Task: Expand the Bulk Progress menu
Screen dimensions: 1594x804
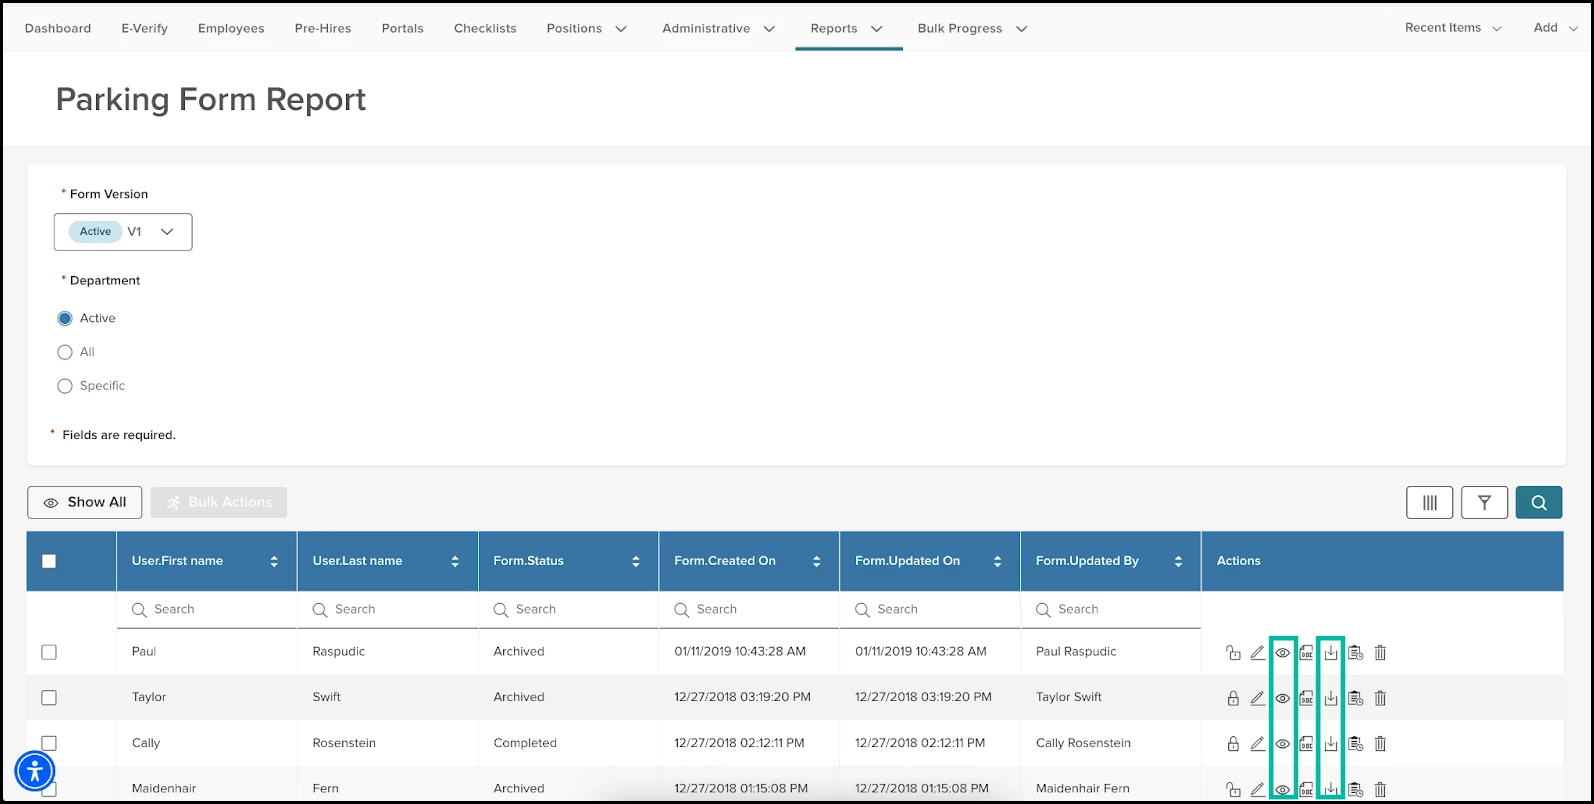Action: coord(972,28)
